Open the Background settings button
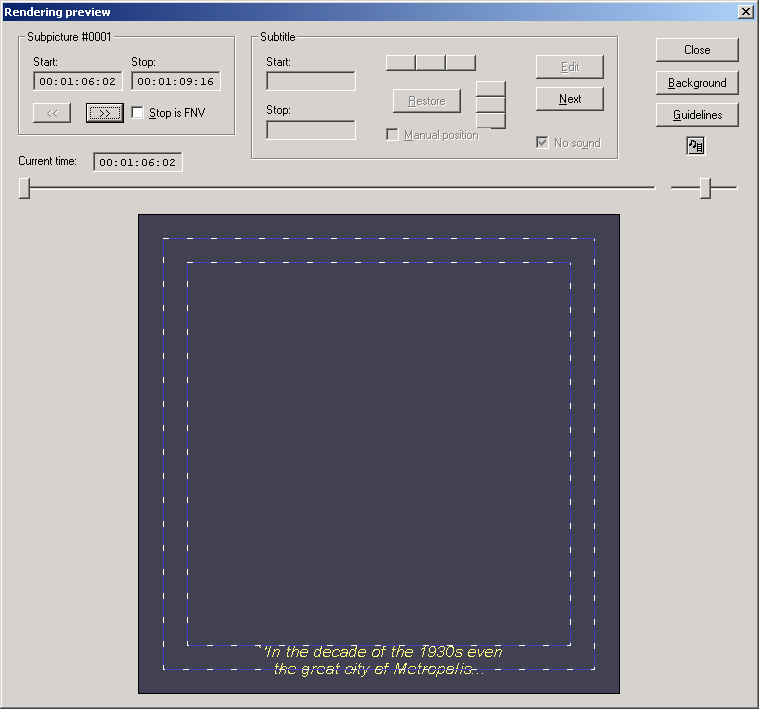The image size is (759, 709). (x=697, y=83)
